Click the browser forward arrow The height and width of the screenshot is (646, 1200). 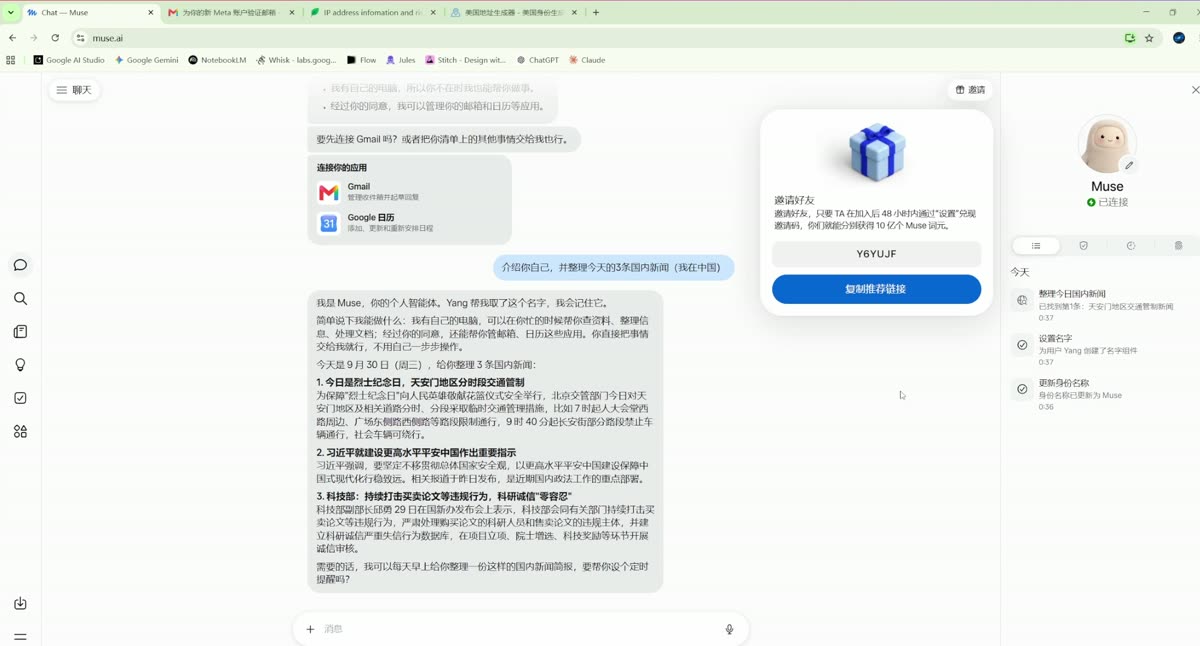pos(34,38)
